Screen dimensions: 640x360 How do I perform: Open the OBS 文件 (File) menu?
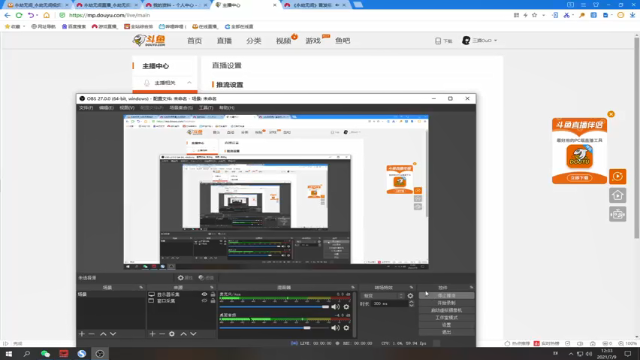(86, 108)
